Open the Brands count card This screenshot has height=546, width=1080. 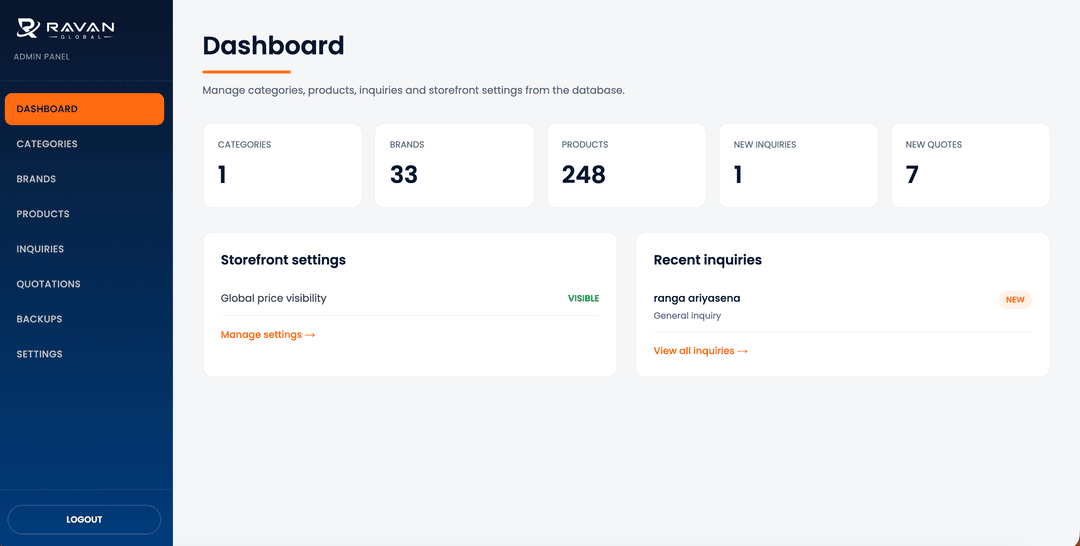click(x=454, y=165)
